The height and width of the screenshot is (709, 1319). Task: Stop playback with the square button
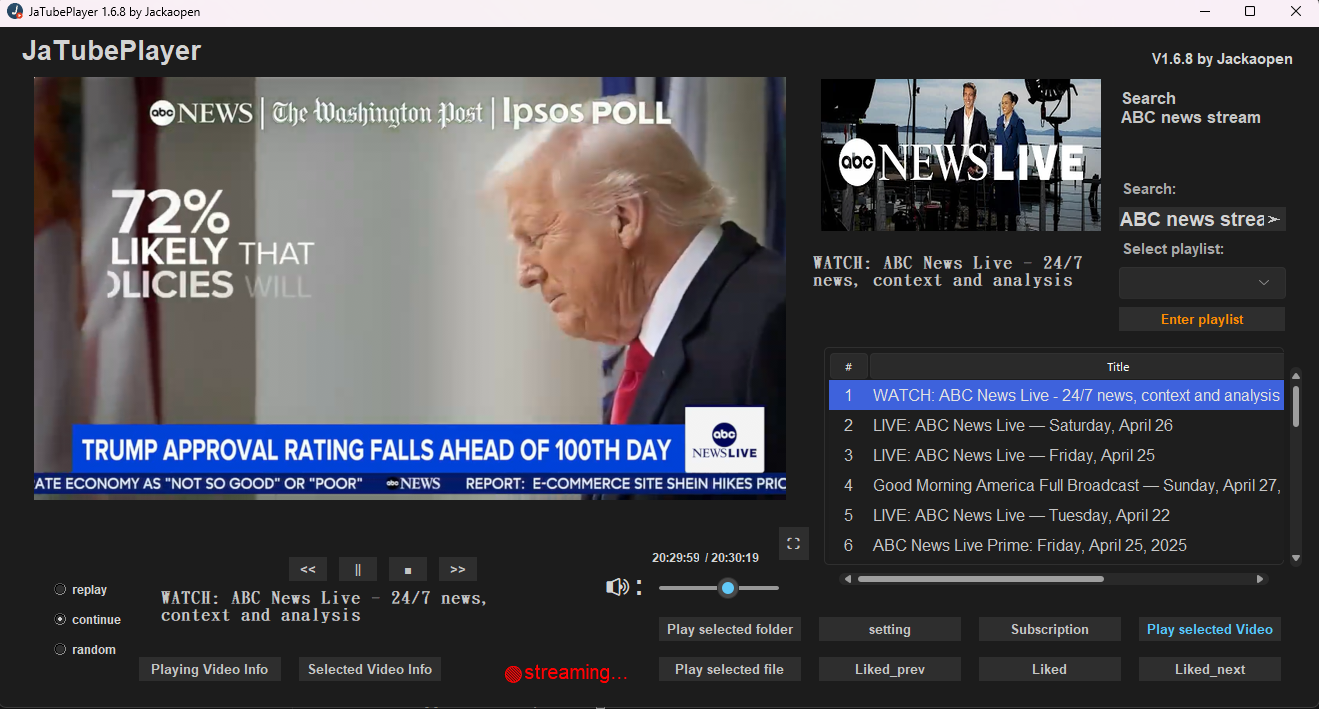pos(408,569)
